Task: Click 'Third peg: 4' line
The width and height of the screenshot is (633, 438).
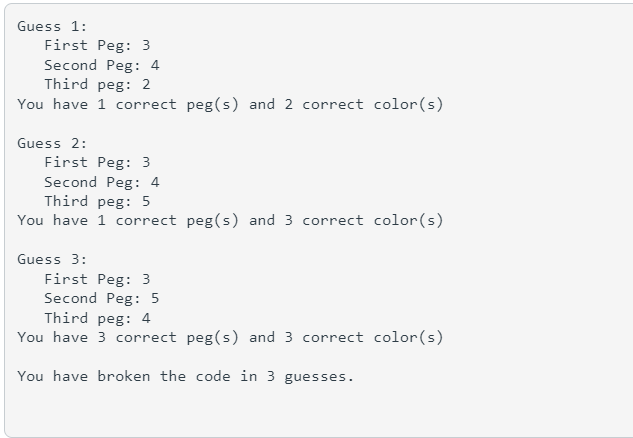Action: (97, 319)
